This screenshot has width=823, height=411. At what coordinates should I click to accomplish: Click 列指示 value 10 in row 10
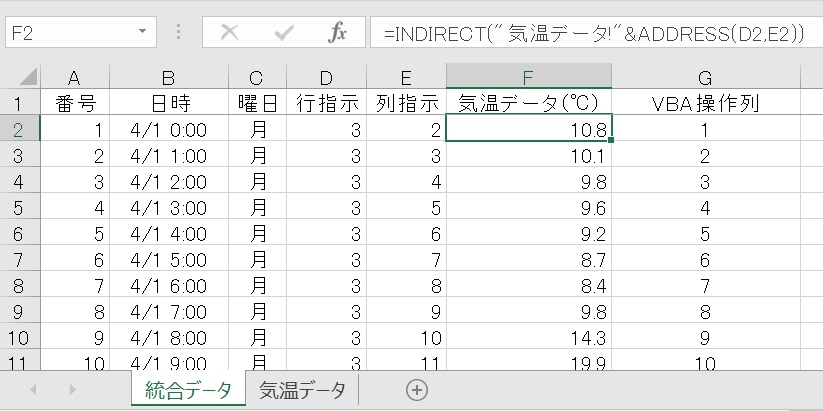pos(406,338)
